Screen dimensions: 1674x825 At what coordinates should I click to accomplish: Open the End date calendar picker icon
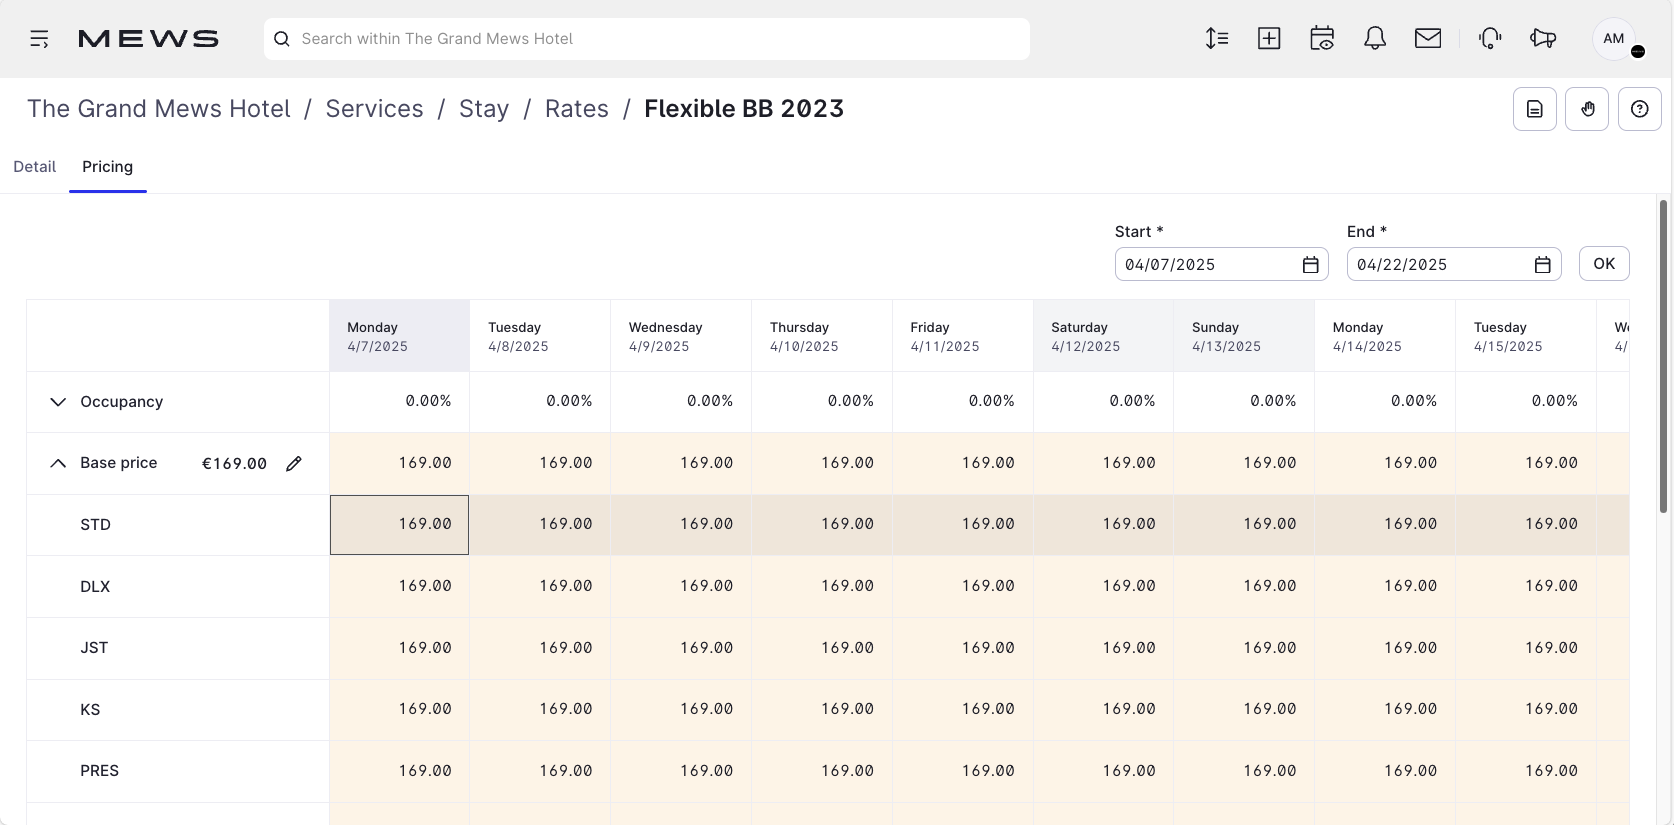click(x=1542, y=264)
